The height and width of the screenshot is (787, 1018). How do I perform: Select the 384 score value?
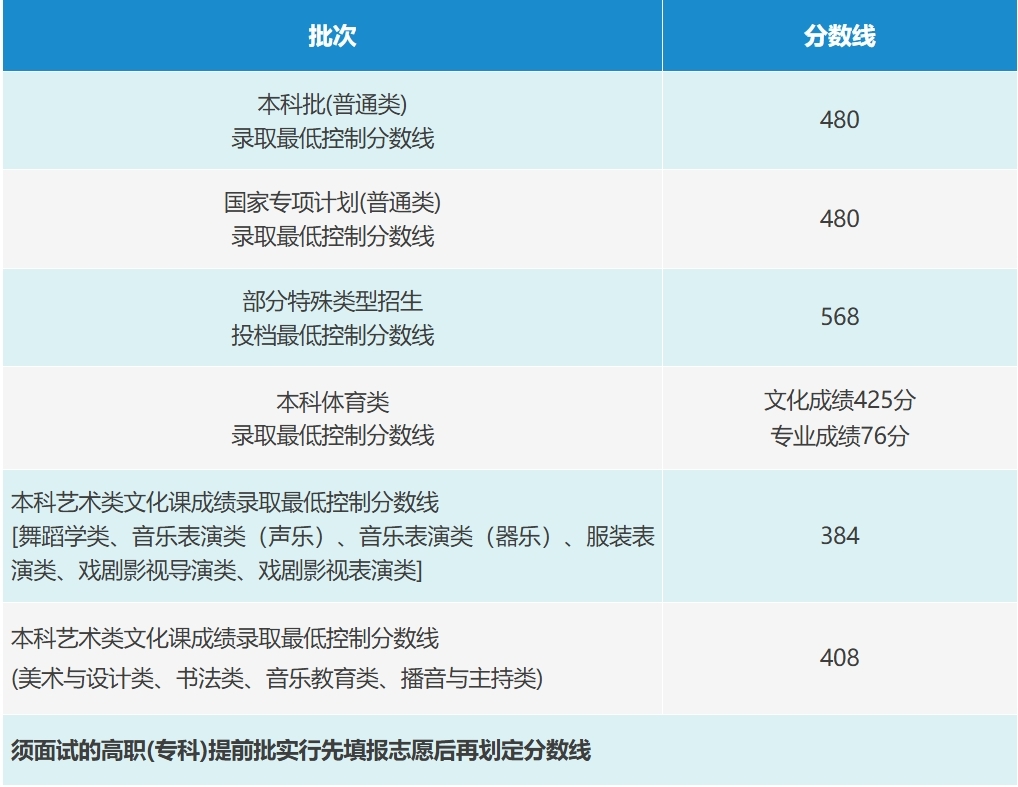coord(839,536)
